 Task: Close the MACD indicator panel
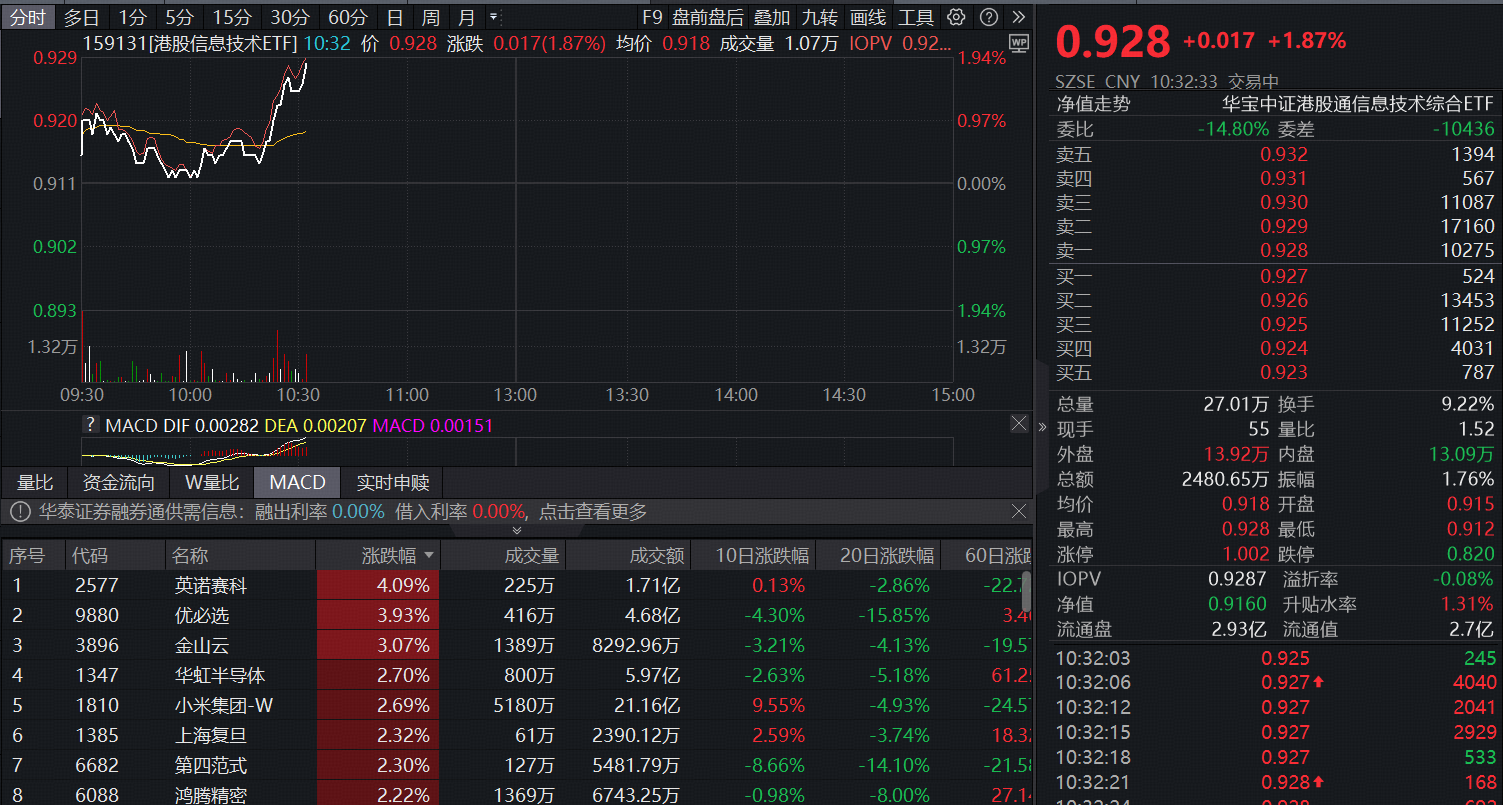[1018, 424]
